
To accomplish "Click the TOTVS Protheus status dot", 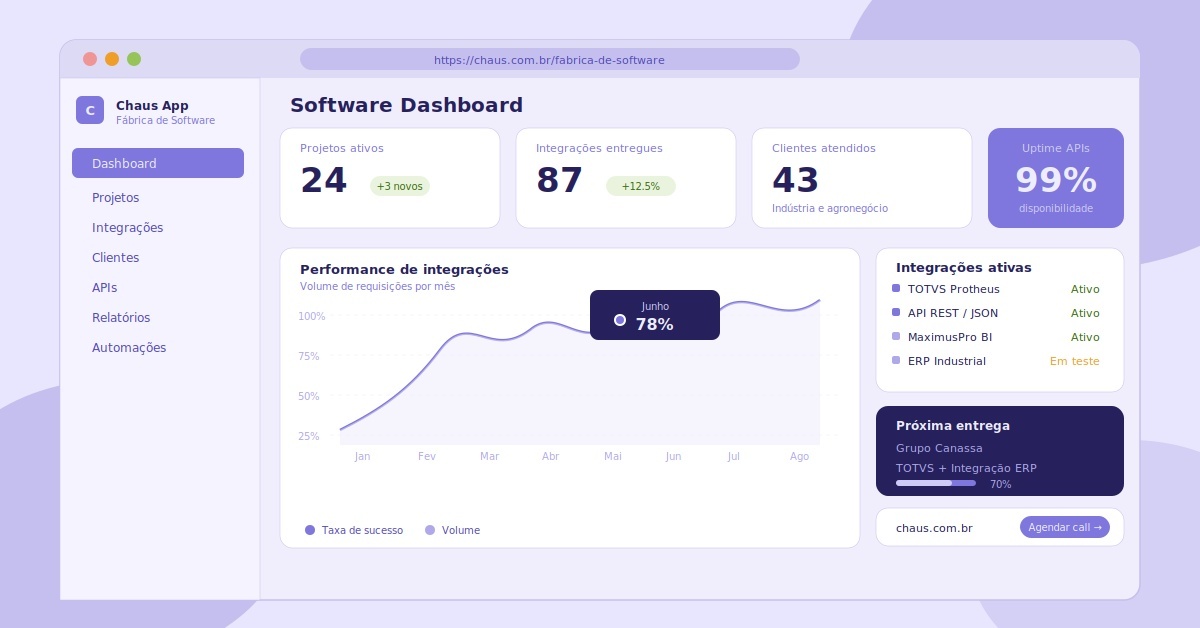I will 895,289.
